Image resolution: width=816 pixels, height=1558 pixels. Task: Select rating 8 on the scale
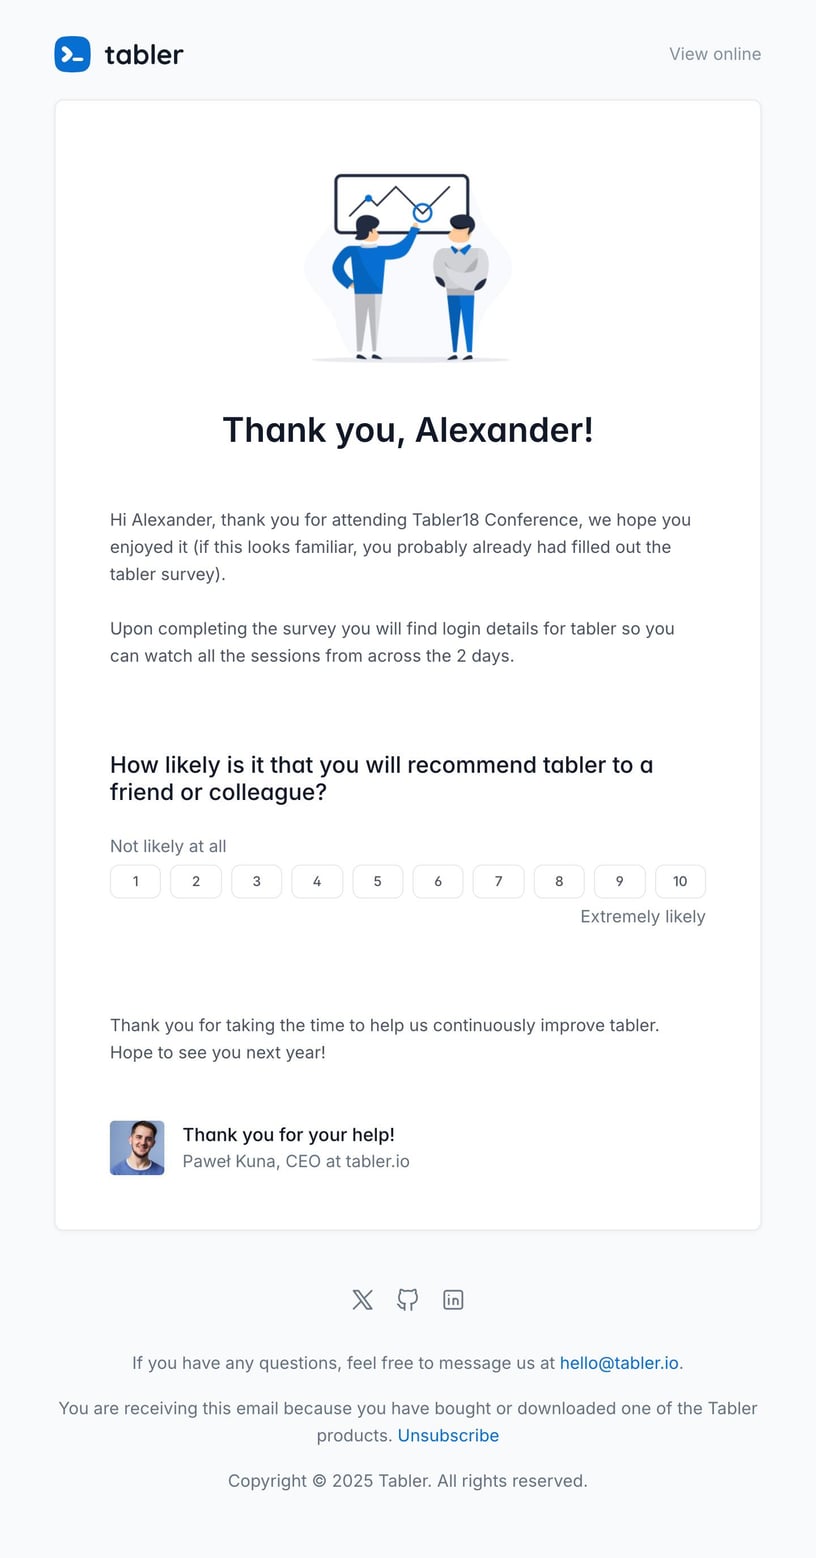(559, 881)
